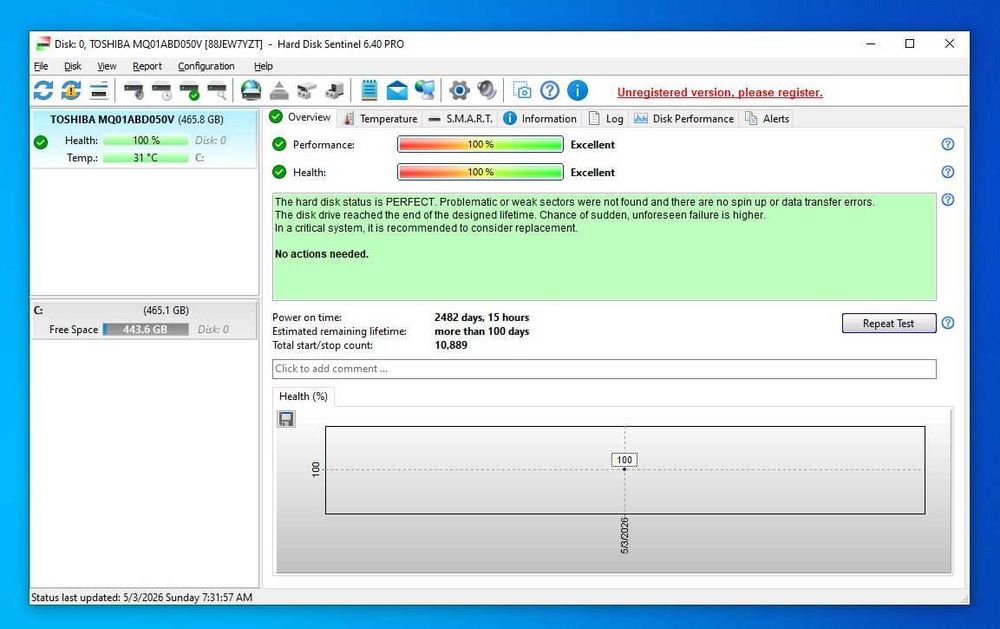The image size is (1000, 629).
Task: Click the first disk test toolbar icon
Action: click(134, 91)
